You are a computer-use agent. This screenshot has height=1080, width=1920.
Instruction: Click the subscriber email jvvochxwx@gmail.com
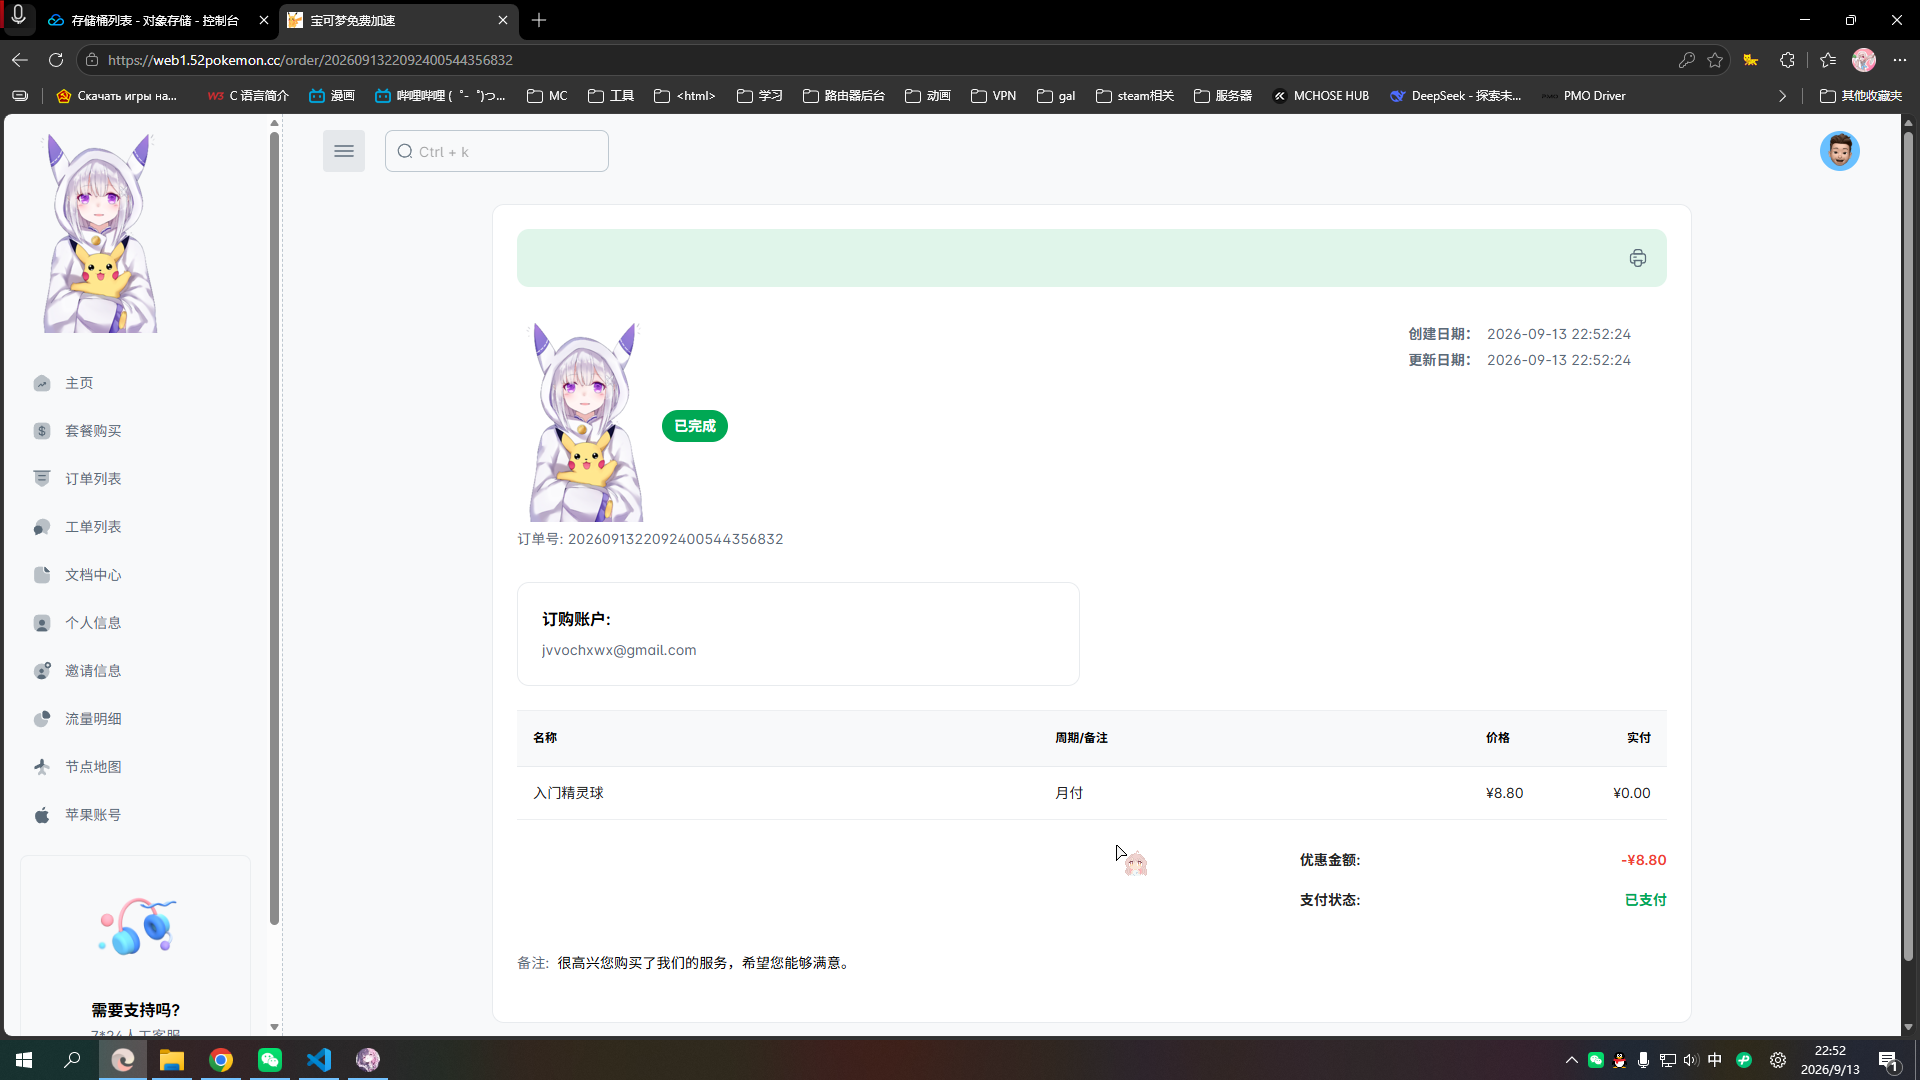tap(619, 650)
